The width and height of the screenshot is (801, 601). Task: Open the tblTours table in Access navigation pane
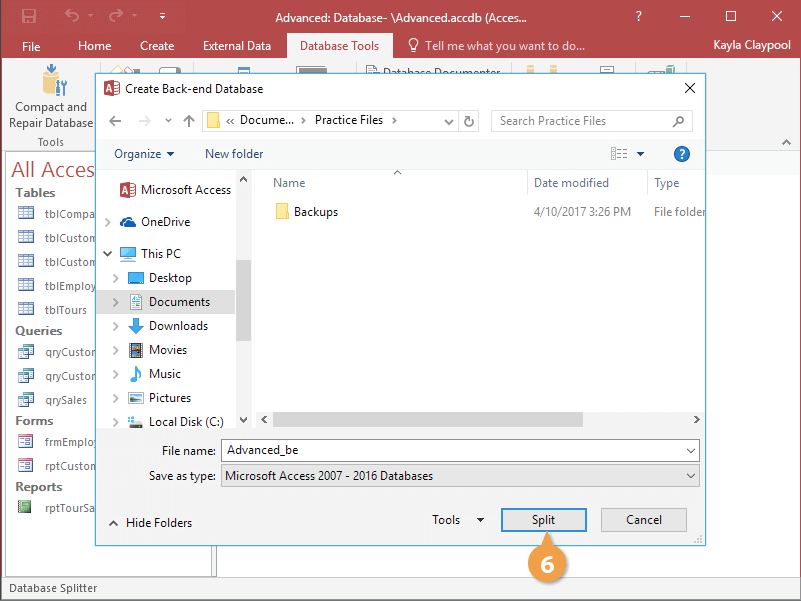tap(53, 310)
